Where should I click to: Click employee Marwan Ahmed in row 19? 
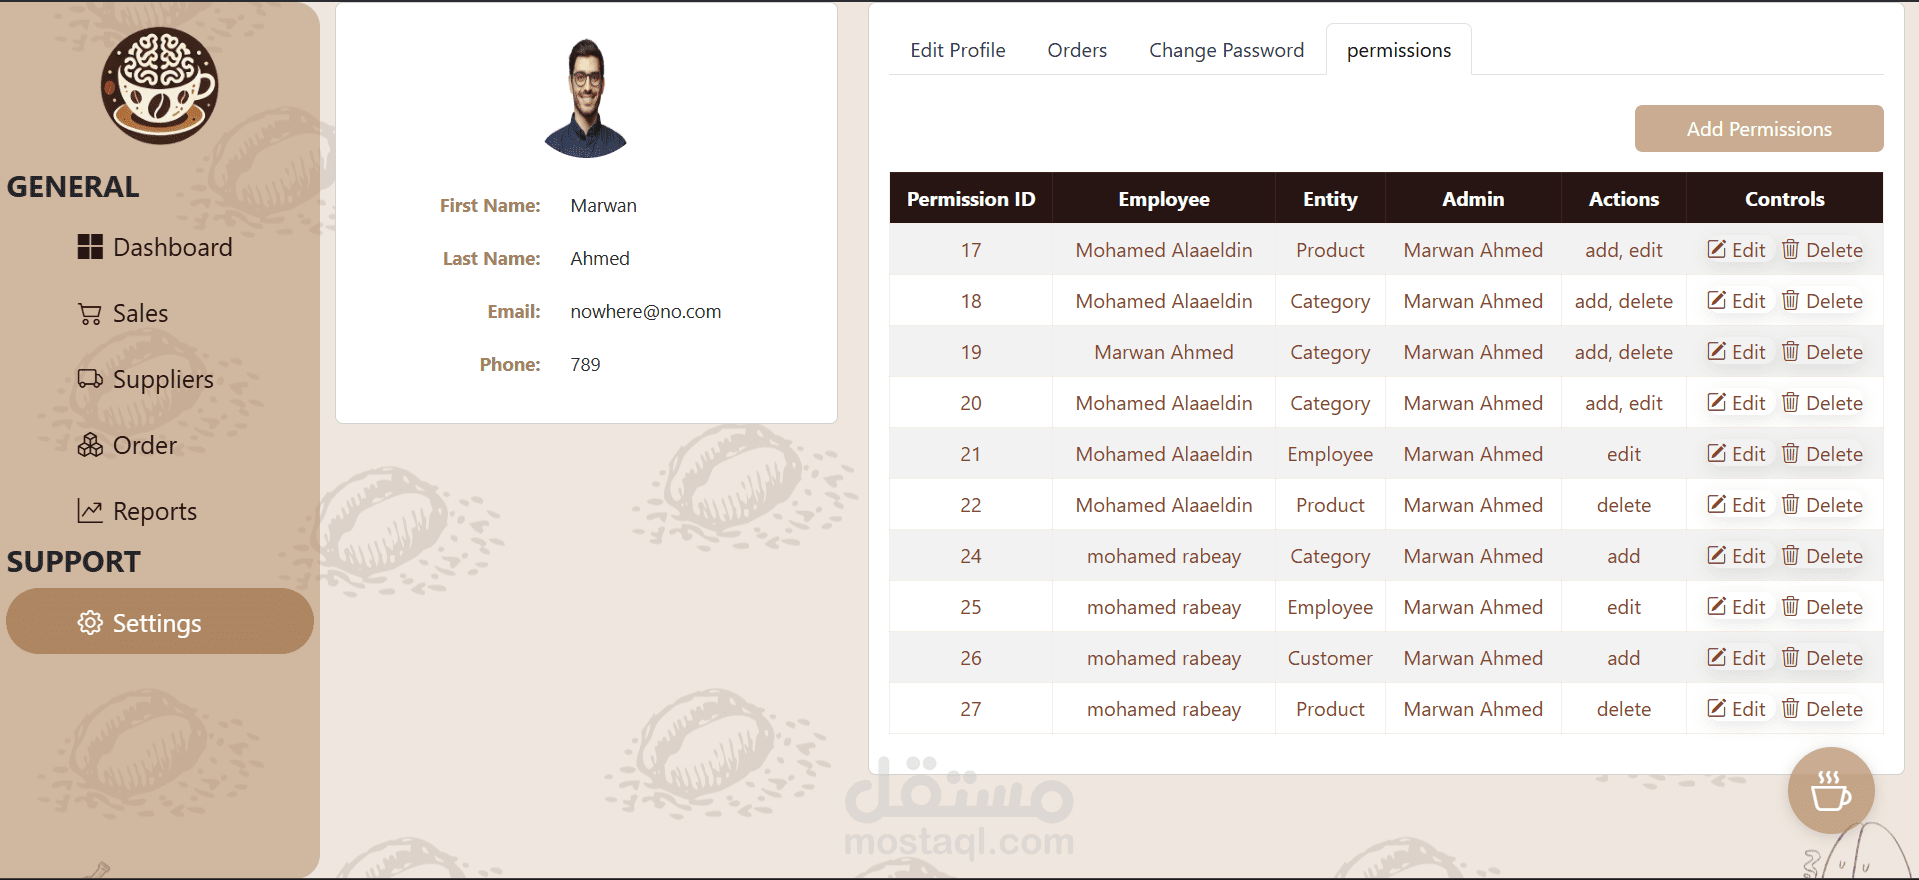pos(1164,352)
